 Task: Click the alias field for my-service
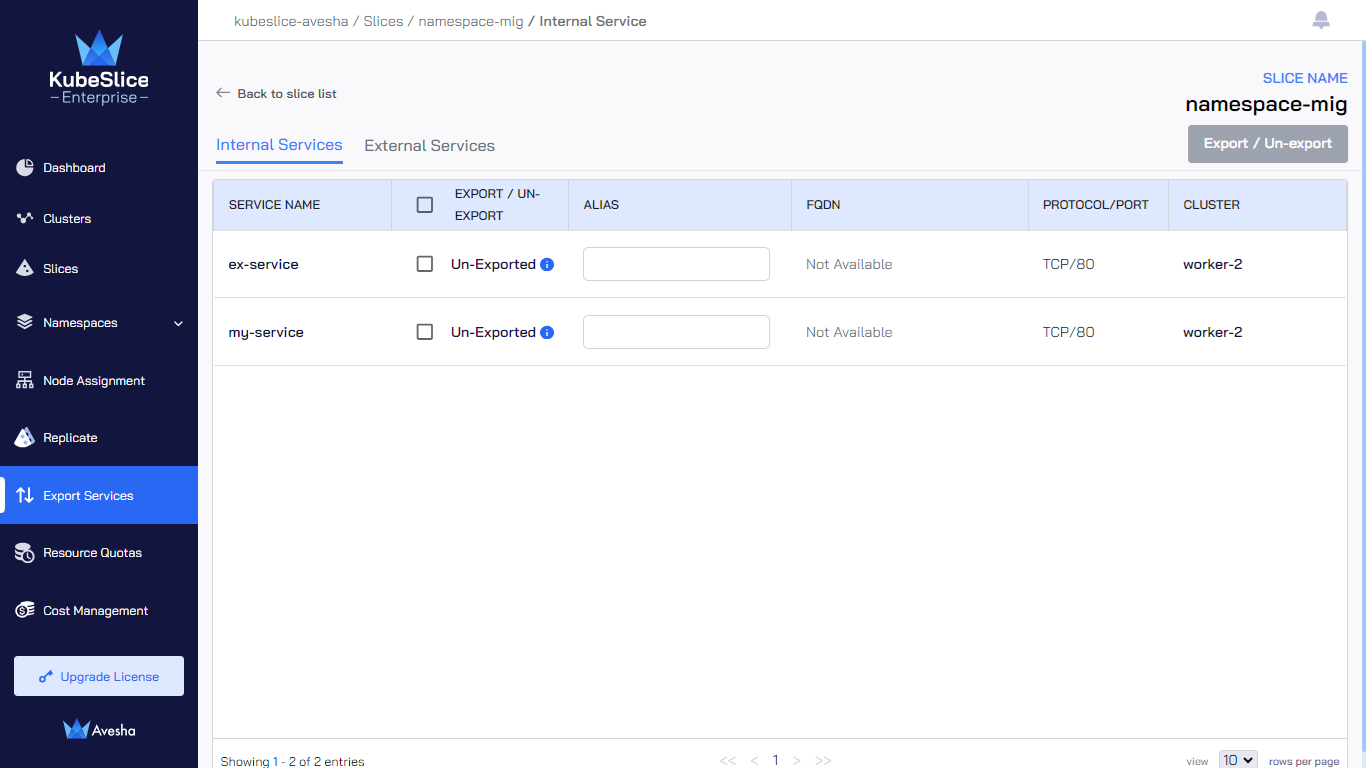[x=676, y=332]
